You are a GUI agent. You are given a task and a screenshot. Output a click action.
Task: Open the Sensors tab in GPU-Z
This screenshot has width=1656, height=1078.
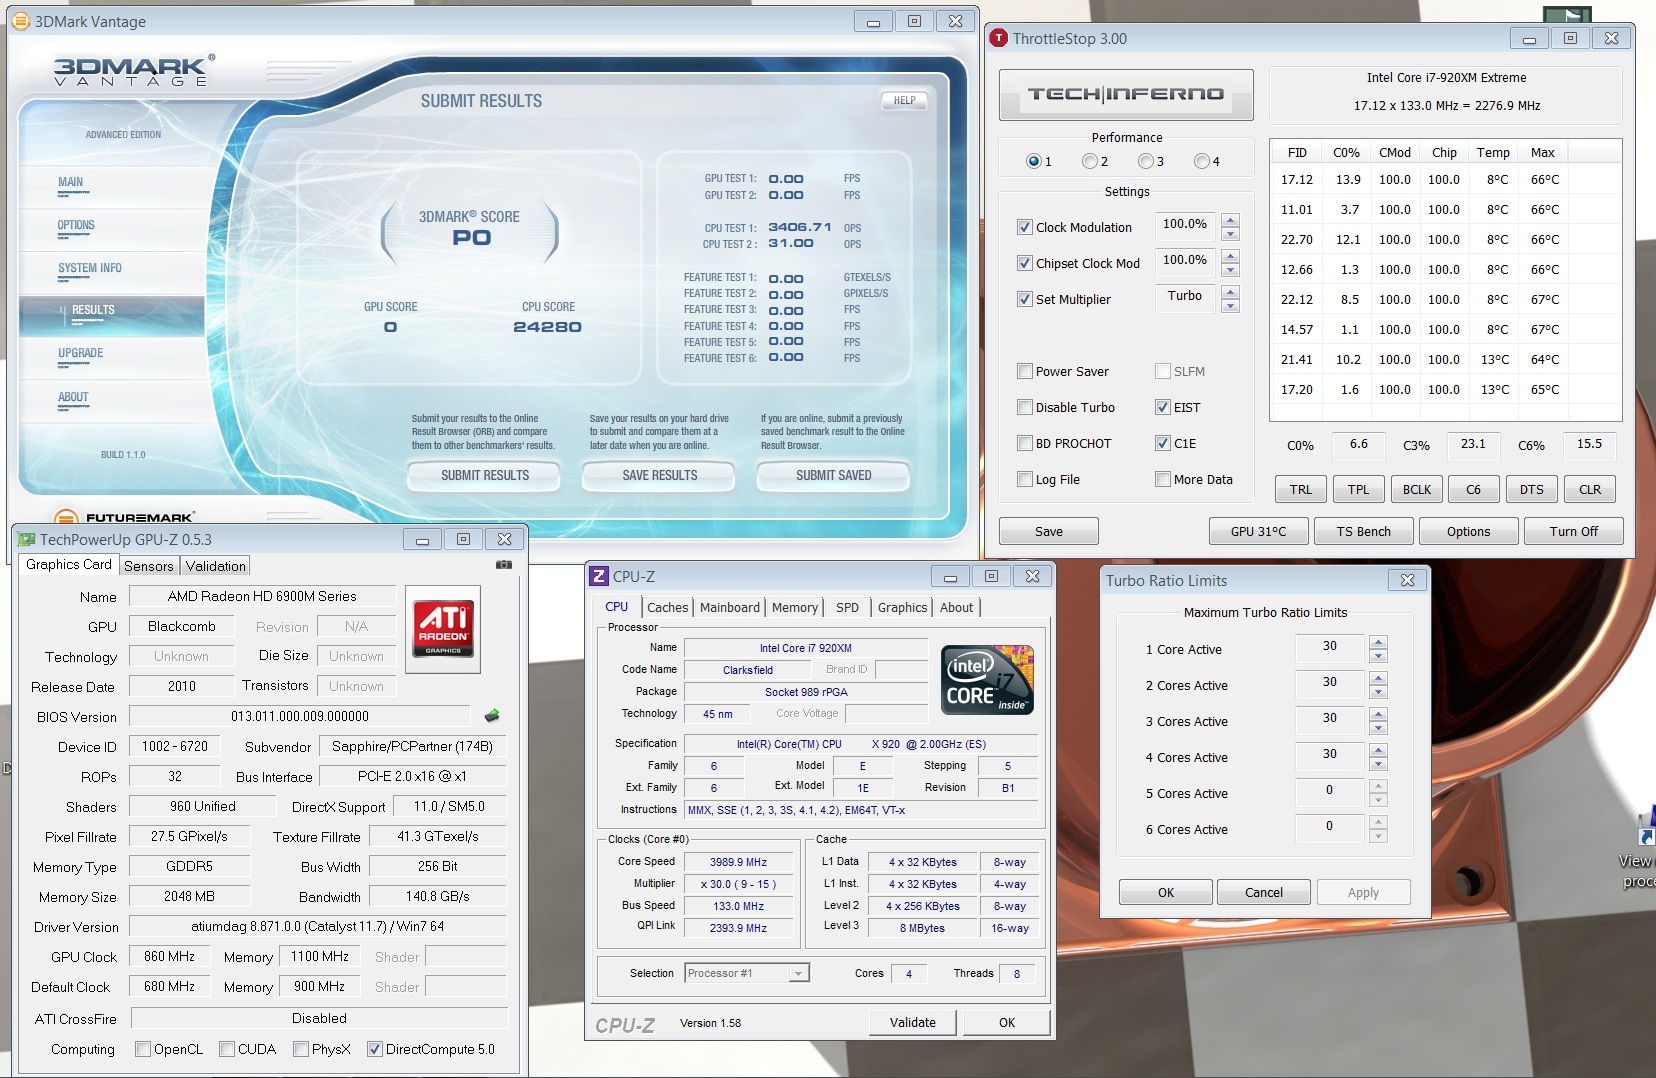(149, 566)
